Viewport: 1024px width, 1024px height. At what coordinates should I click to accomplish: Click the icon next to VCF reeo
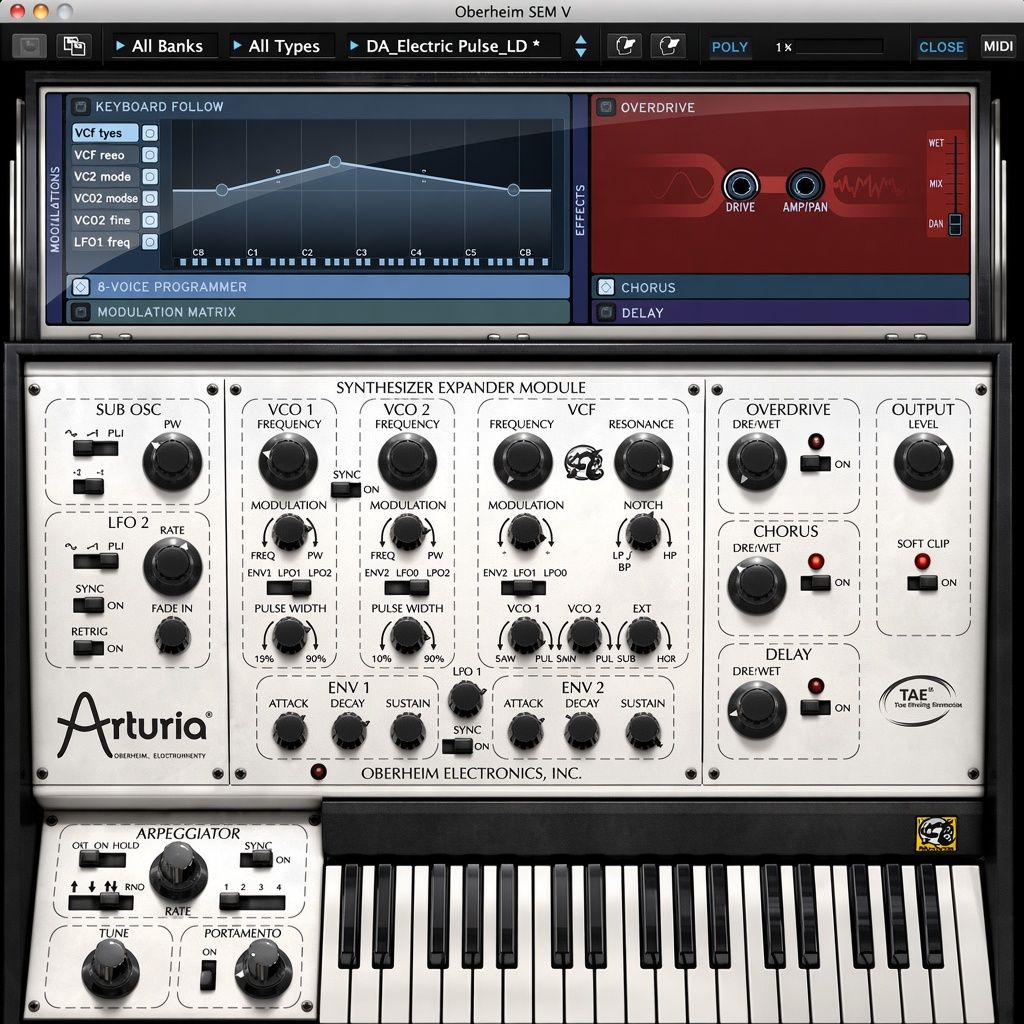click(150, 155)
